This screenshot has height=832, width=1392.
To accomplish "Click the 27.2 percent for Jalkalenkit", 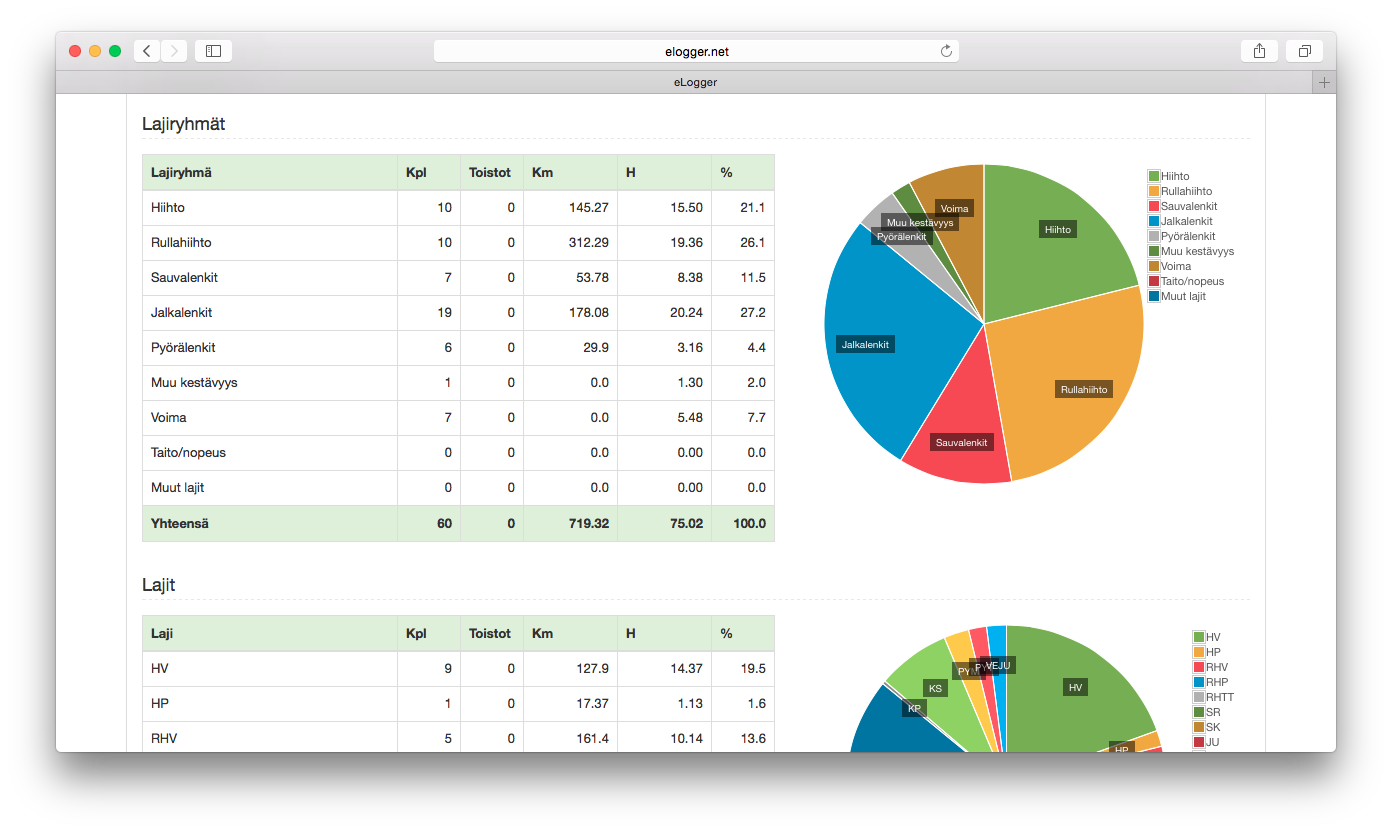I will (756, 313).
